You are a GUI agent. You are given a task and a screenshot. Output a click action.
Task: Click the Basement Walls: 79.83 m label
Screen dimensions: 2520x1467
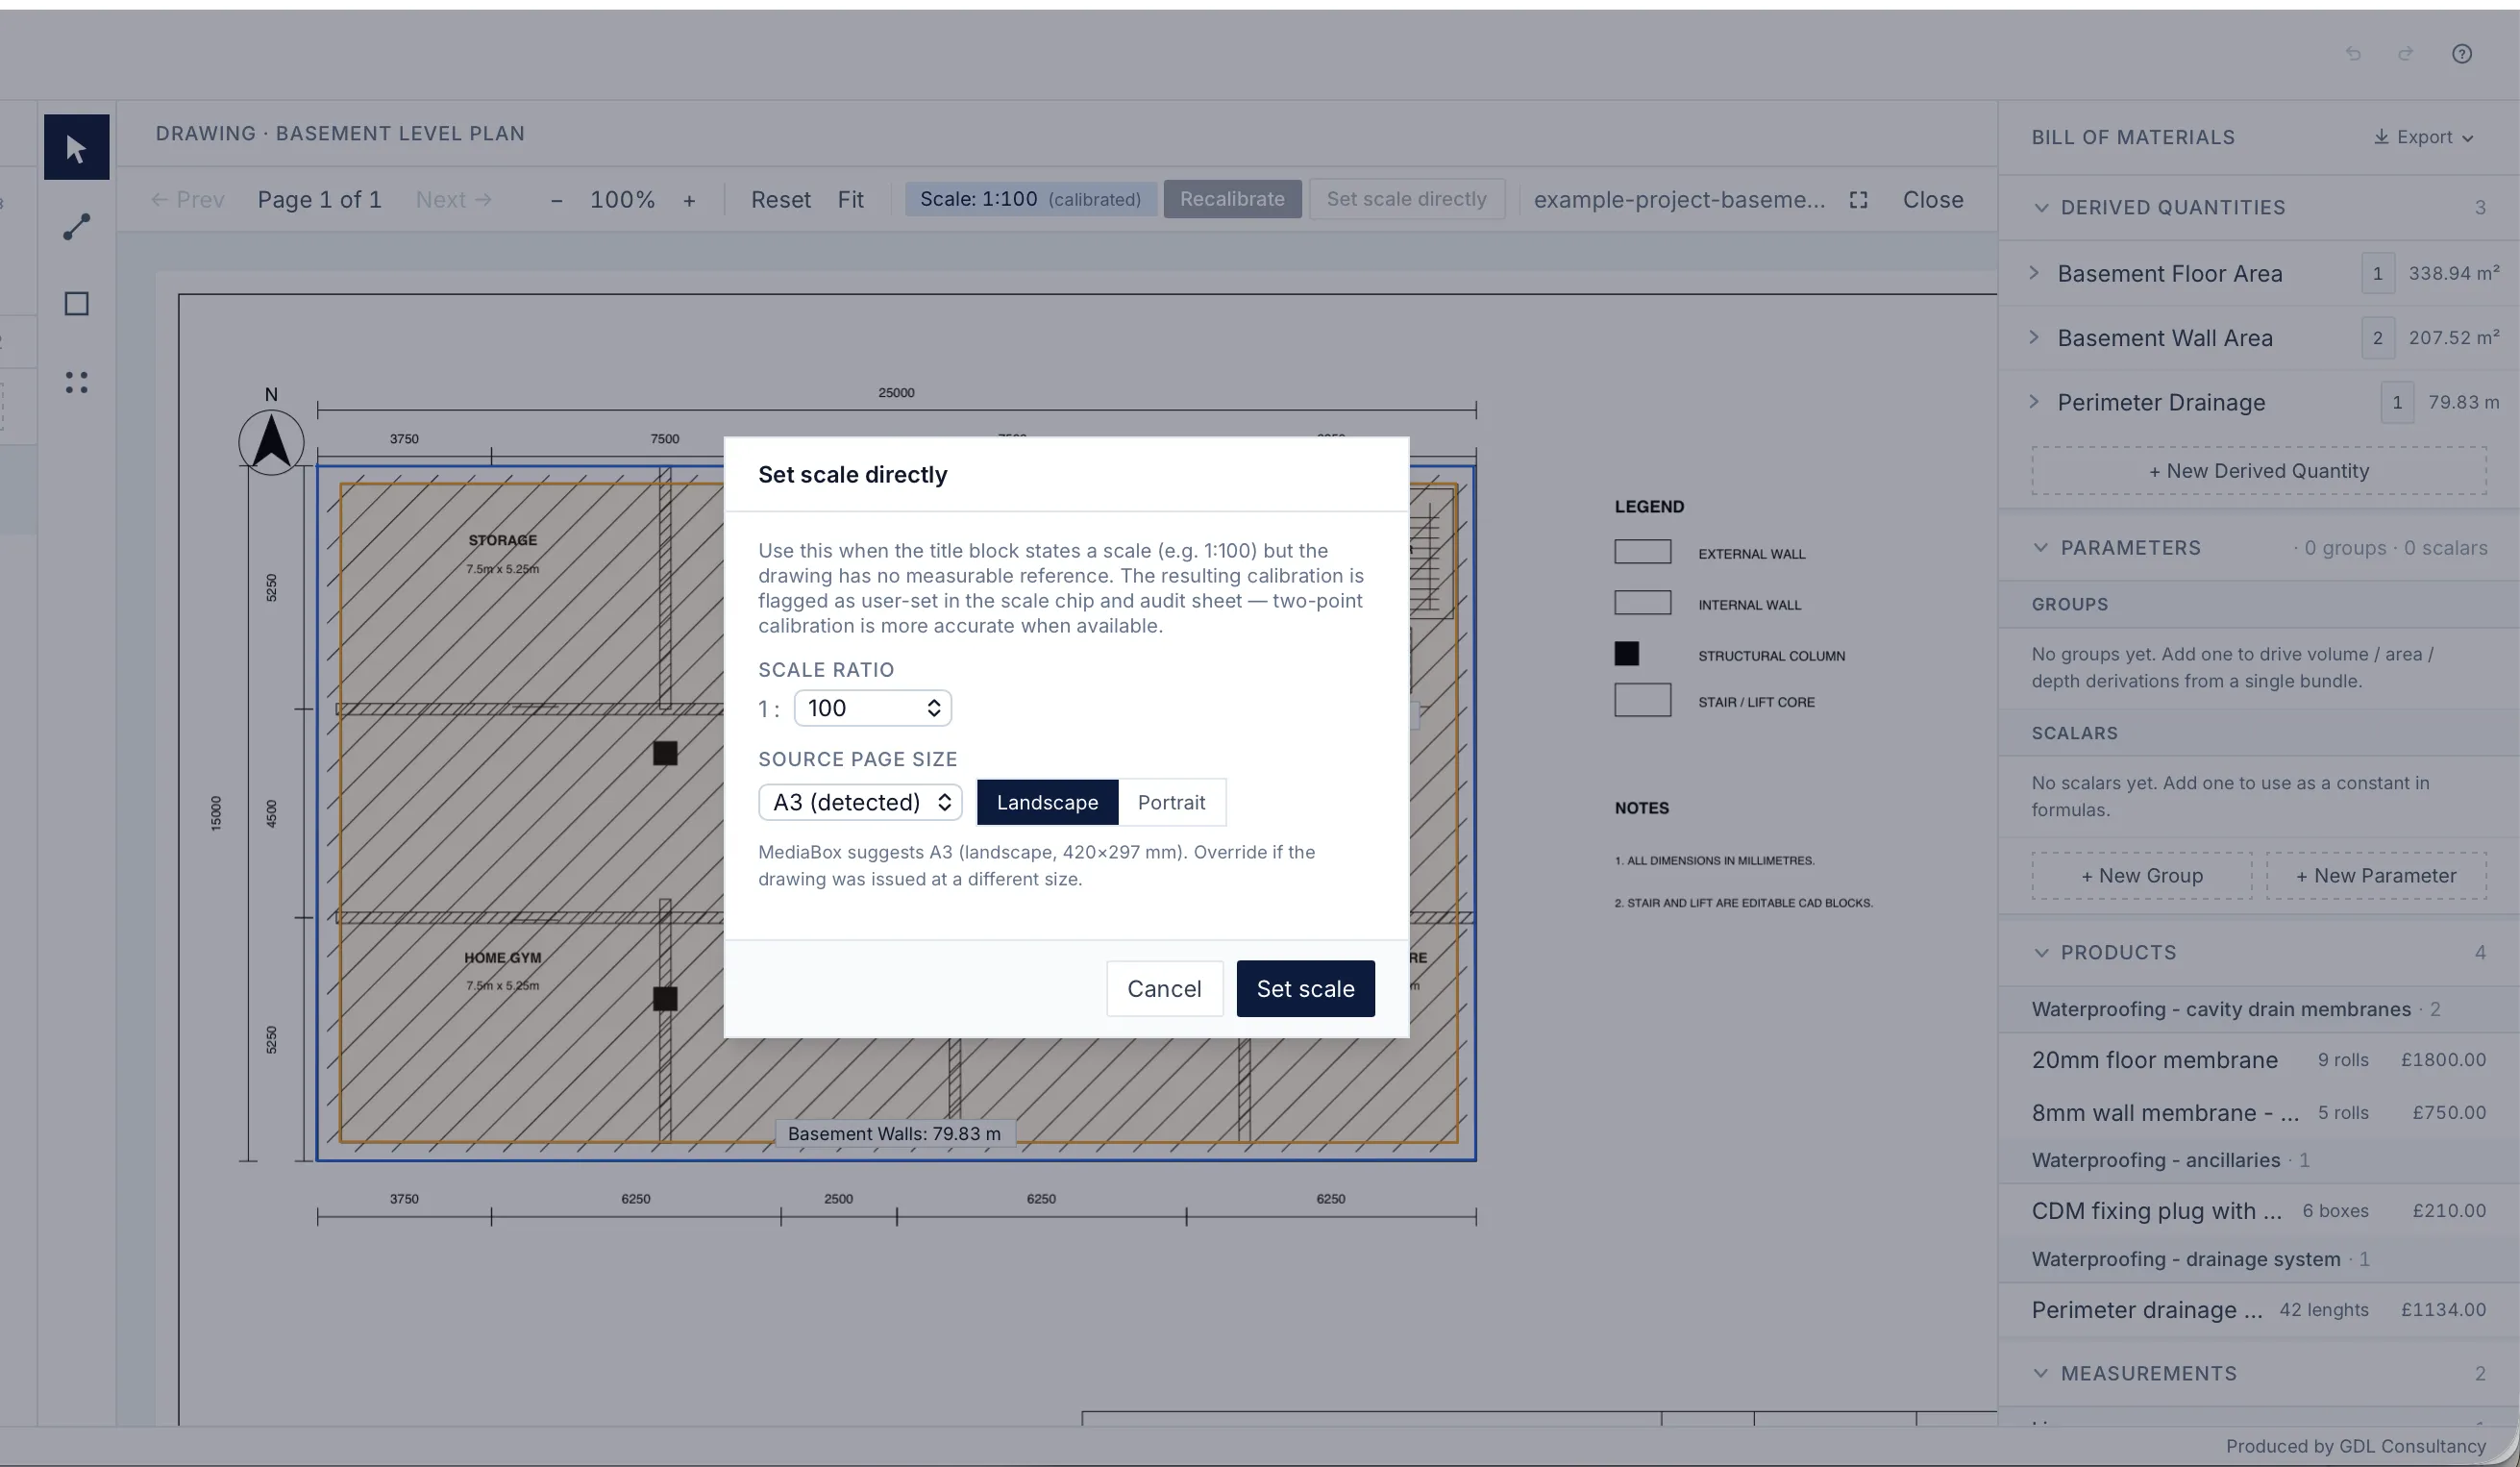coord(894,1134)
